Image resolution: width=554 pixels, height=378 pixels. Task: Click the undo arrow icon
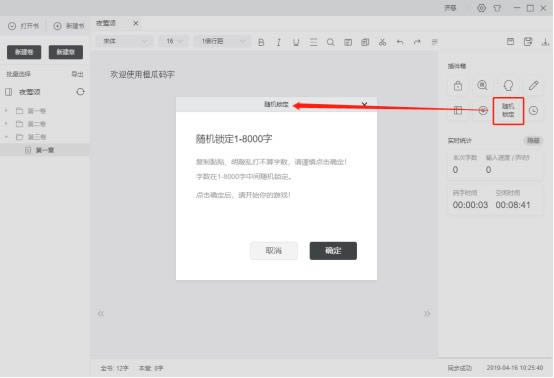coord(400,42)
